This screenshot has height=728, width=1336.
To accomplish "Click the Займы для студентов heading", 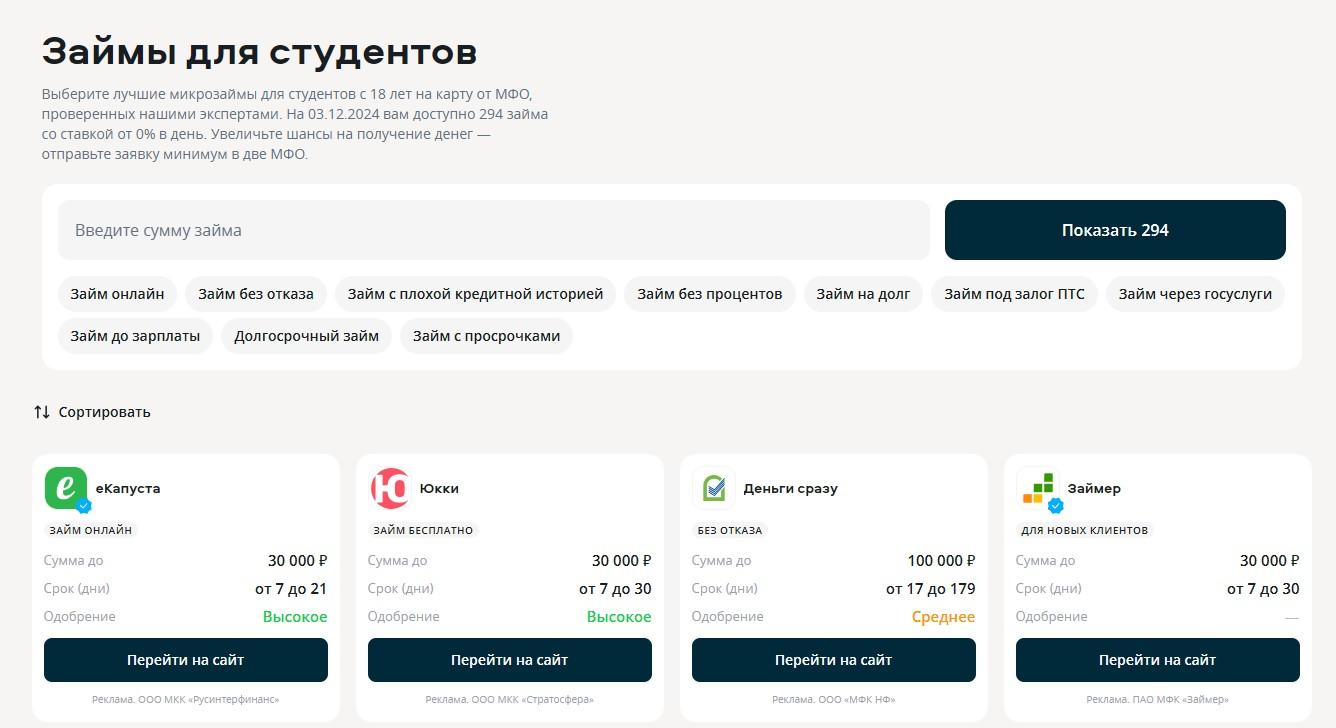I will point(260,51).
